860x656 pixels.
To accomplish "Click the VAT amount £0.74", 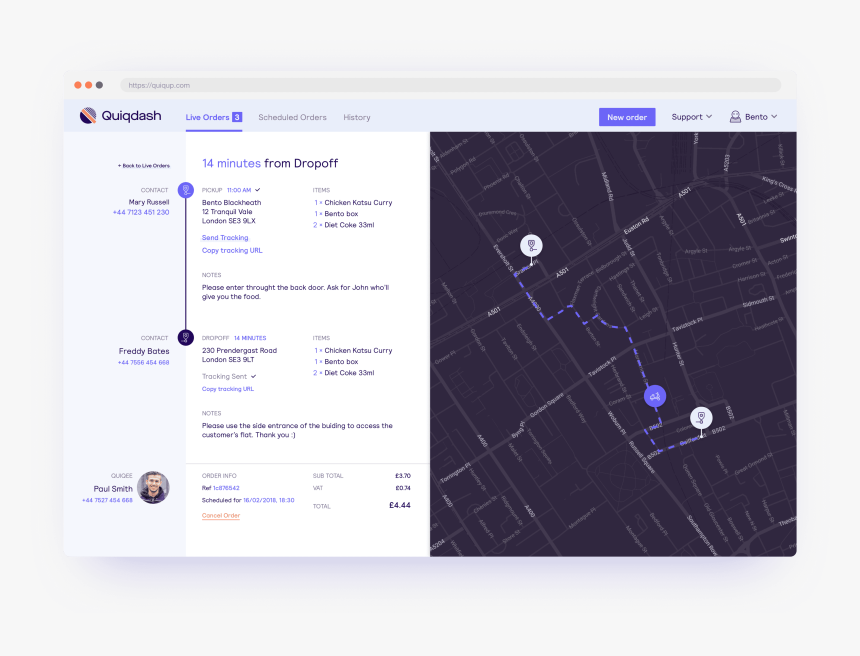I will [403, 488].
